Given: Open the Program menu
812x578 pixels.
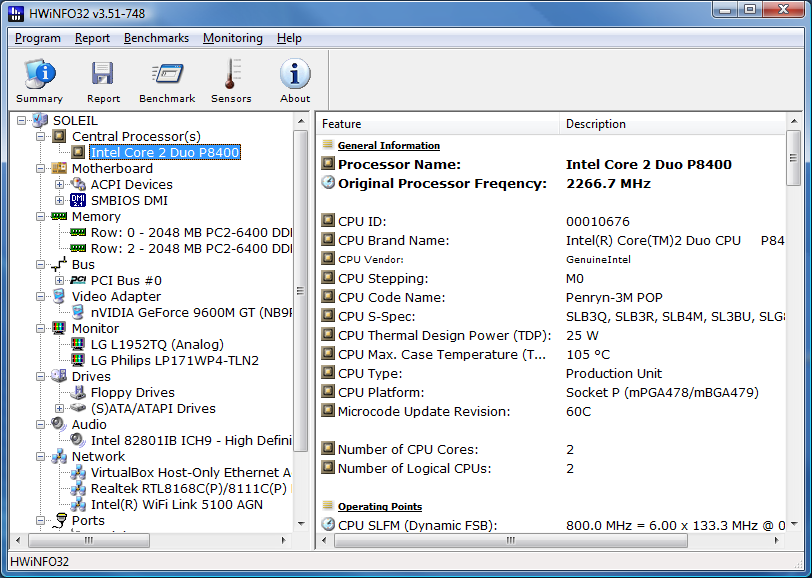Looking at the screenshot, I should 38,38.
